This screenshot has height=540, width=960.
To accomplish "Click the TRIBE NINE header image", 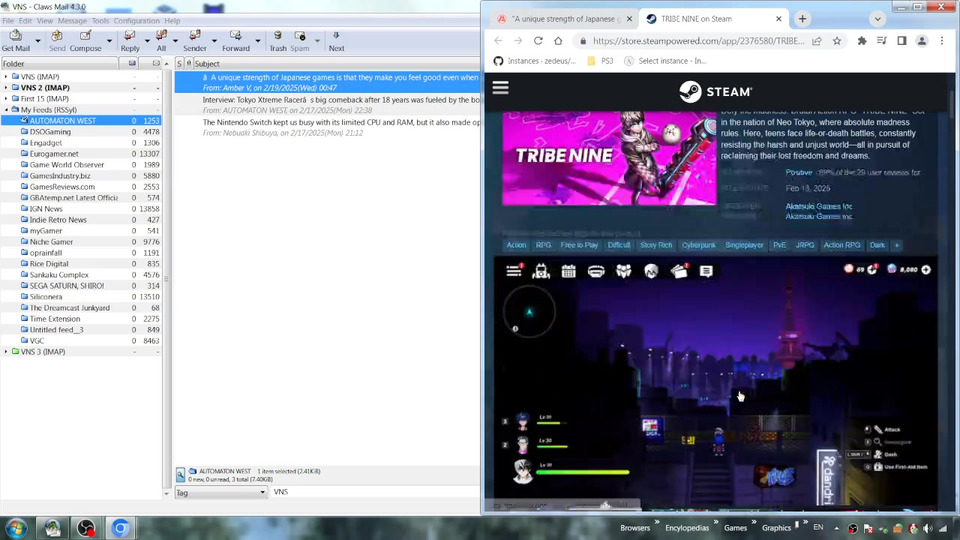I will [609, 158].
